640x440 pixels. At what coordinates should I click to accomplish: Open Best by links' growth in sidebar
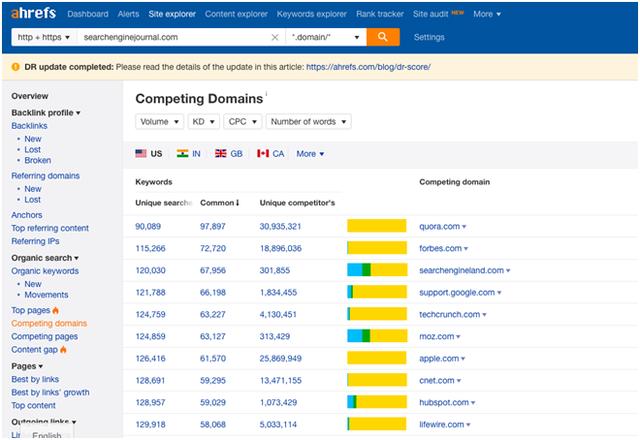pos(50,392)
